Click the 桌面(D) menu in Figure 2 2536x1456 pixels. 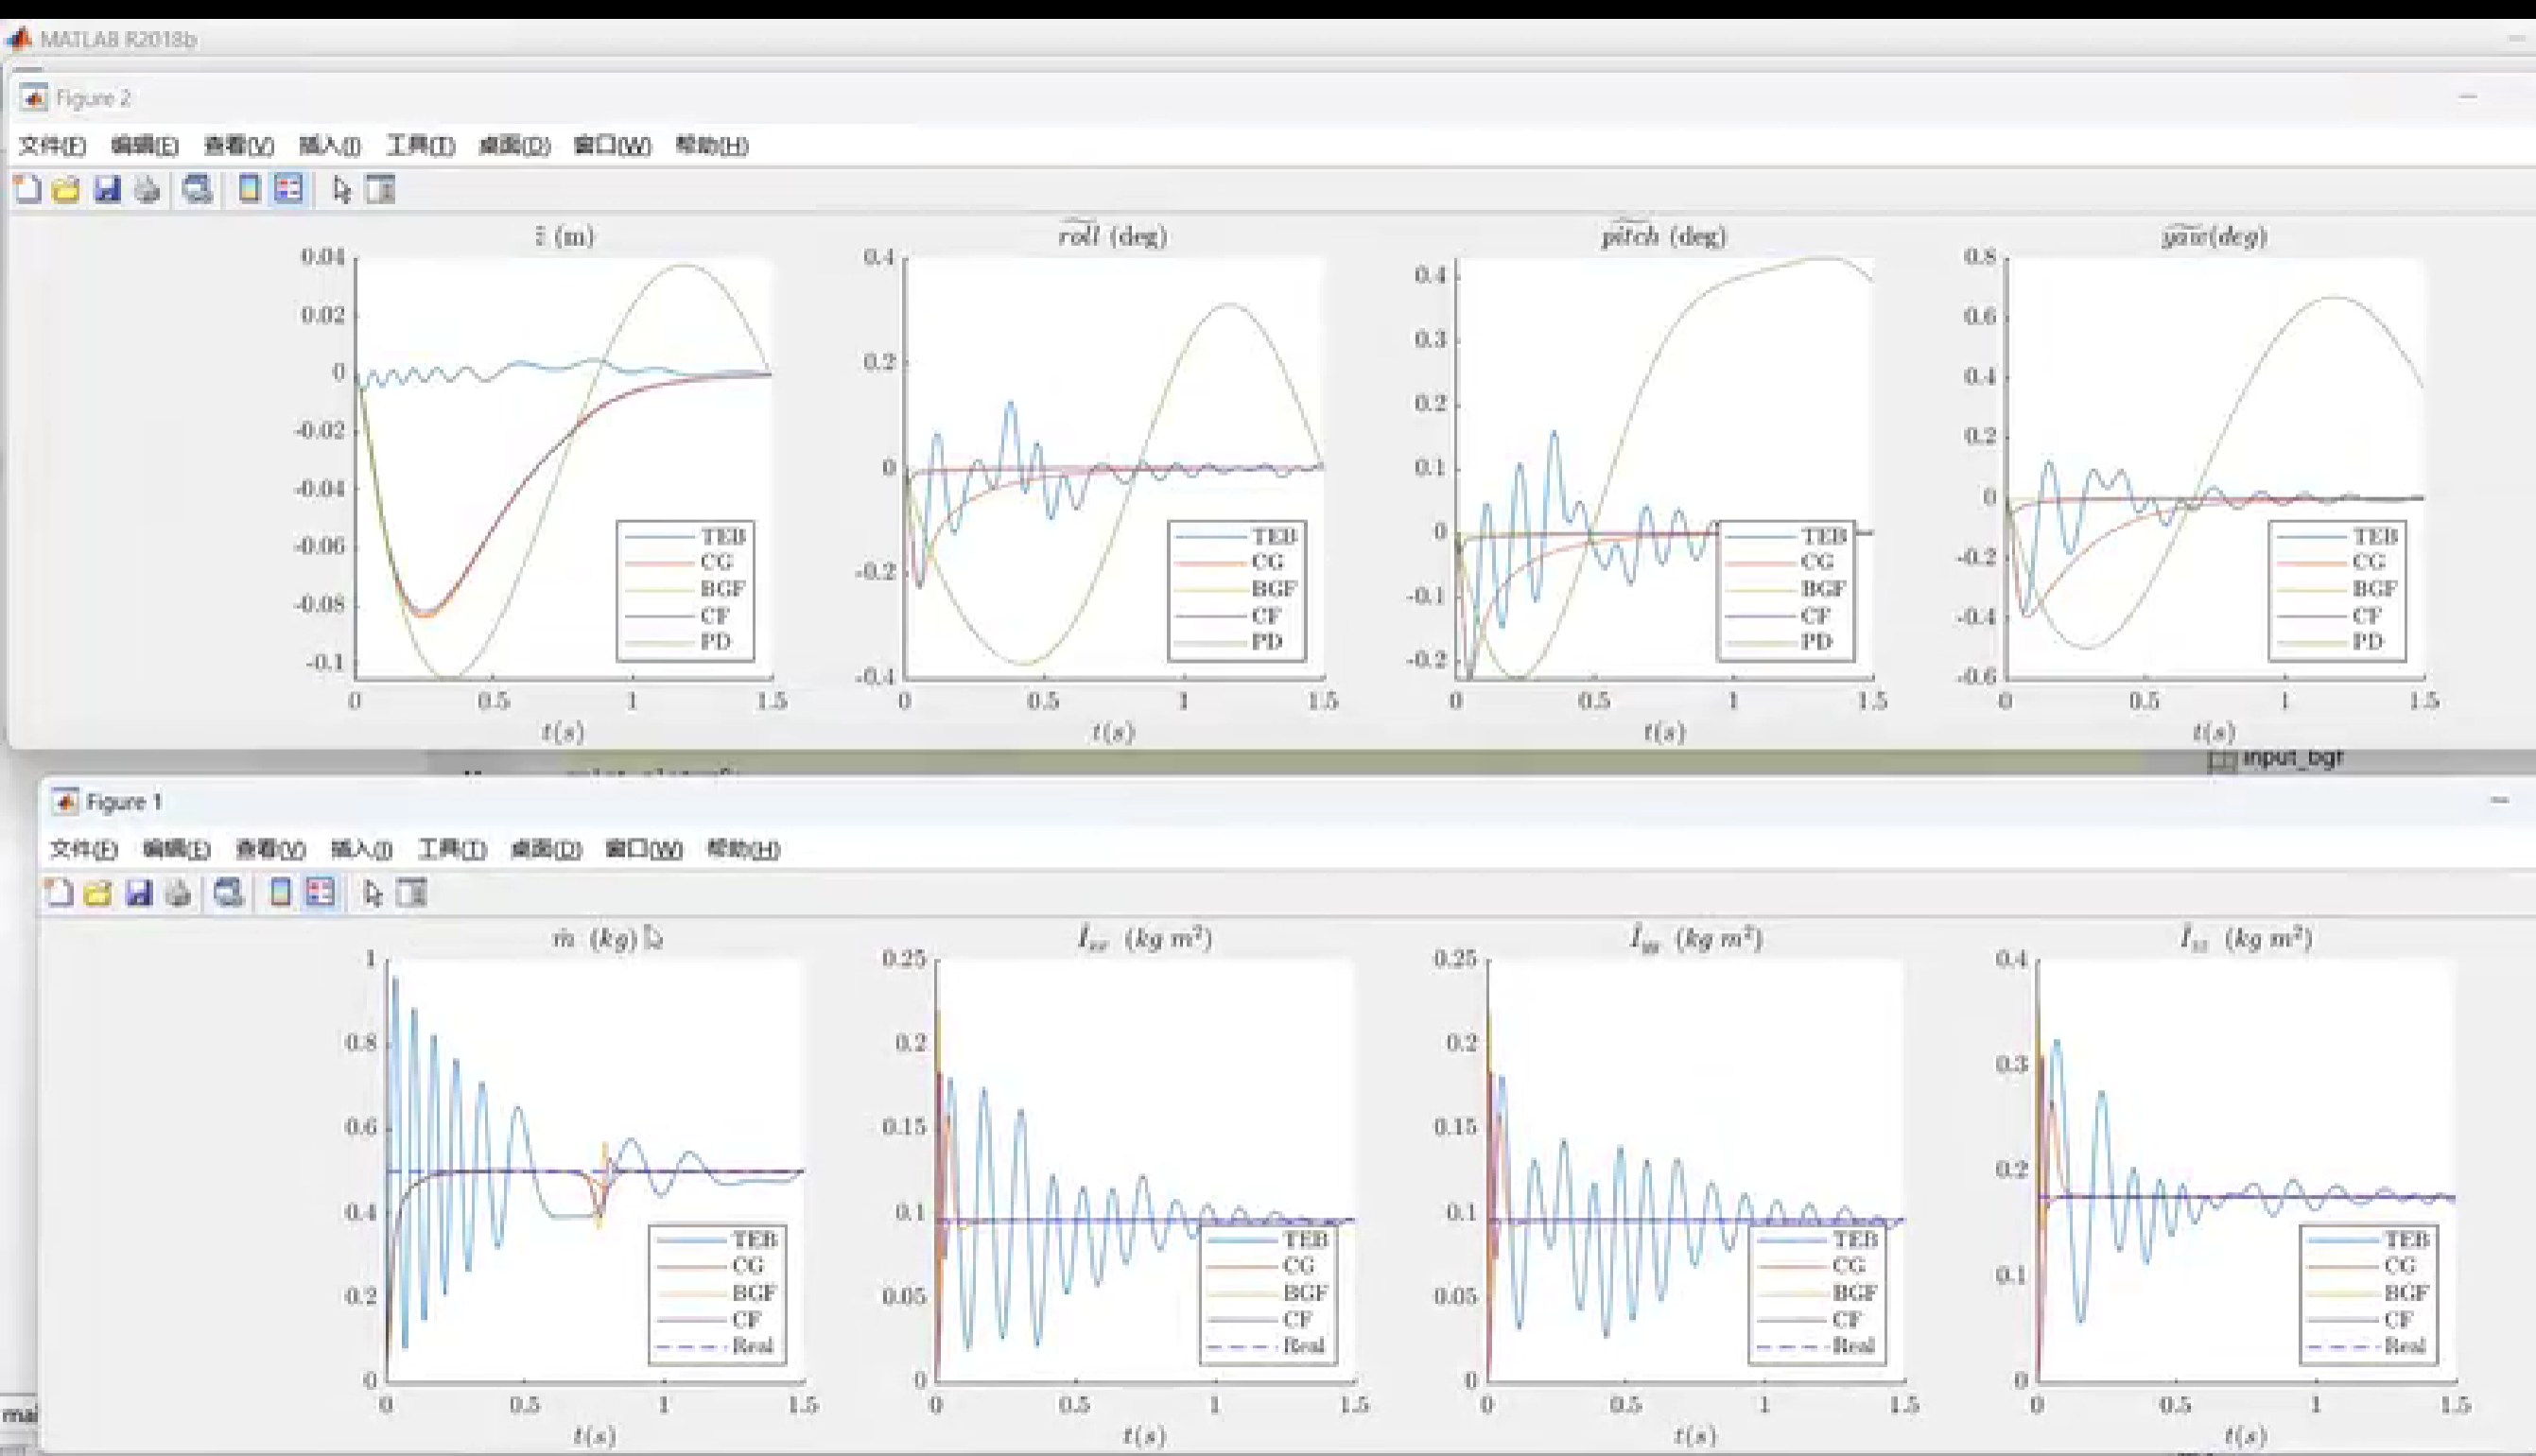coord(514,146)
